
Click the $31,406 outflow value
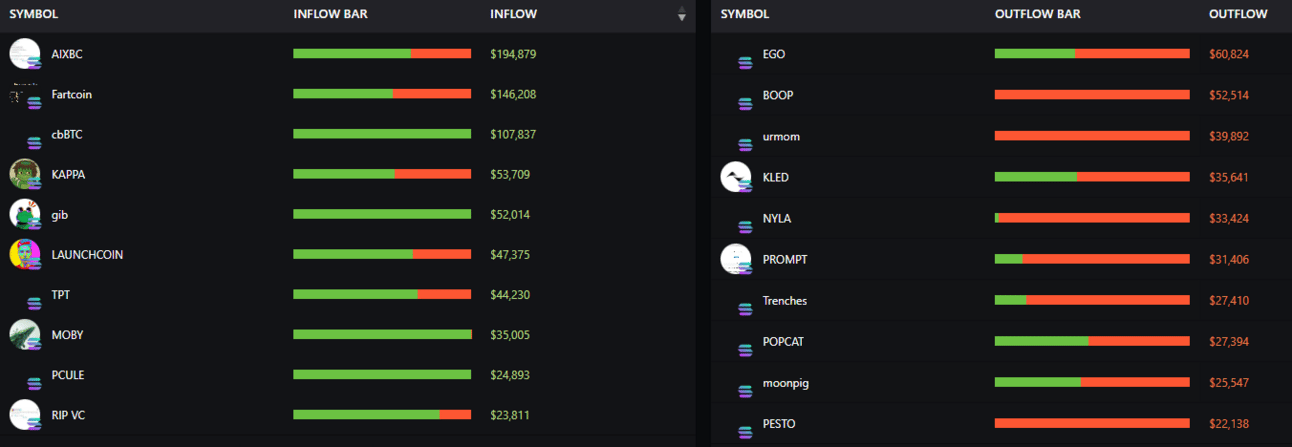tap(1229, 260)
